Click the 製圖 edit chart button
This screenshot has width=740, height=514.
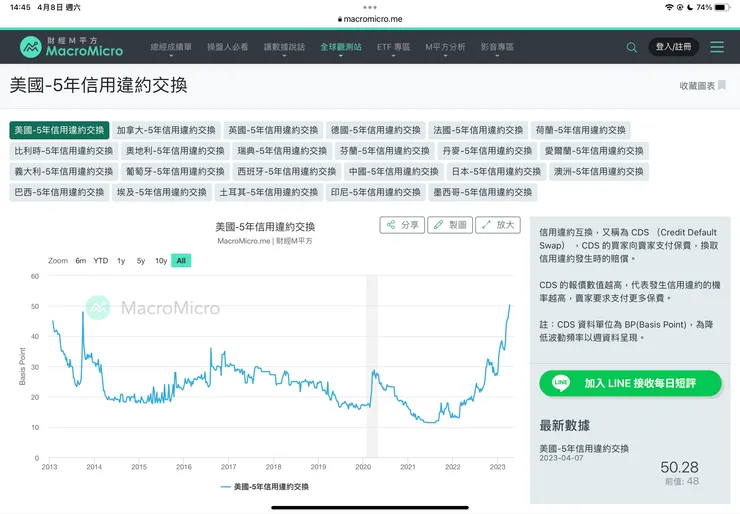click(450, 225)
